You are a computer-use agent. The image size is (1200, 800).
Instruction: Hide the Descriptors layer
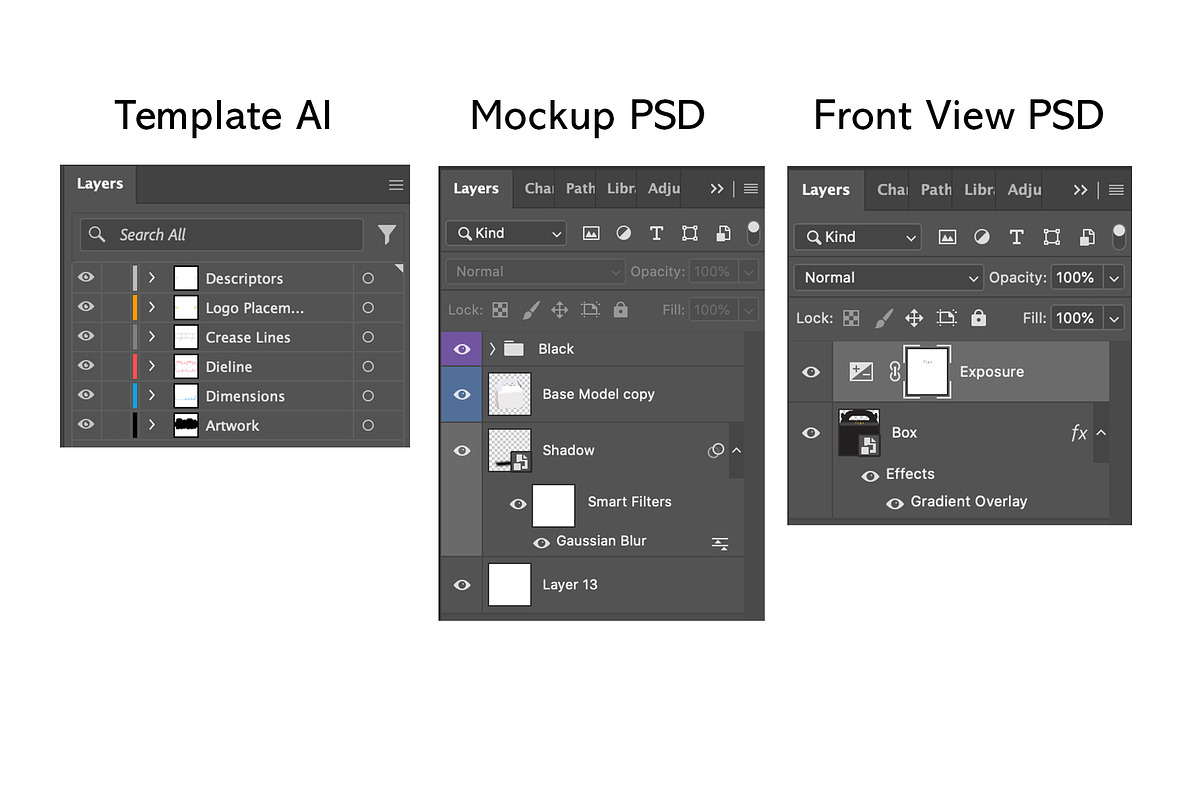86,278
